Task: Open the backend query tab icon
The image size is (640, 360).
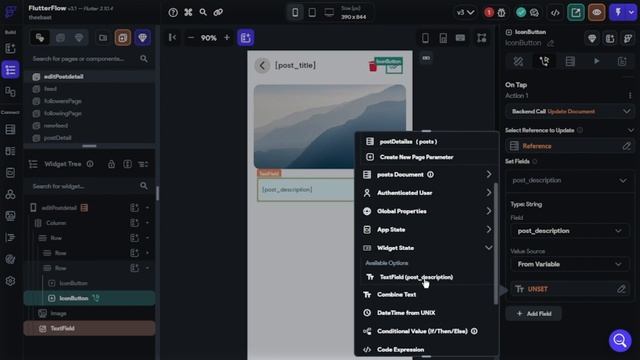Action: 570,61
